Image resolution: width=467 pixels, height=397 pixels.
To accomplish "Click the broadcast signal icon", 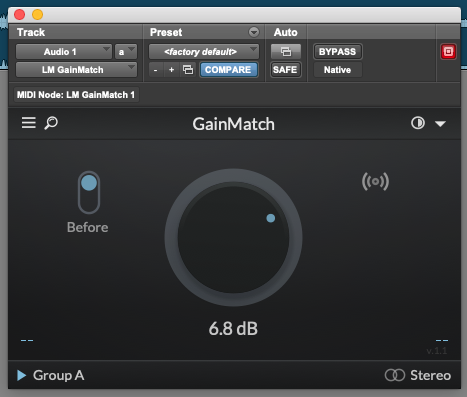I will pos(375,181).
